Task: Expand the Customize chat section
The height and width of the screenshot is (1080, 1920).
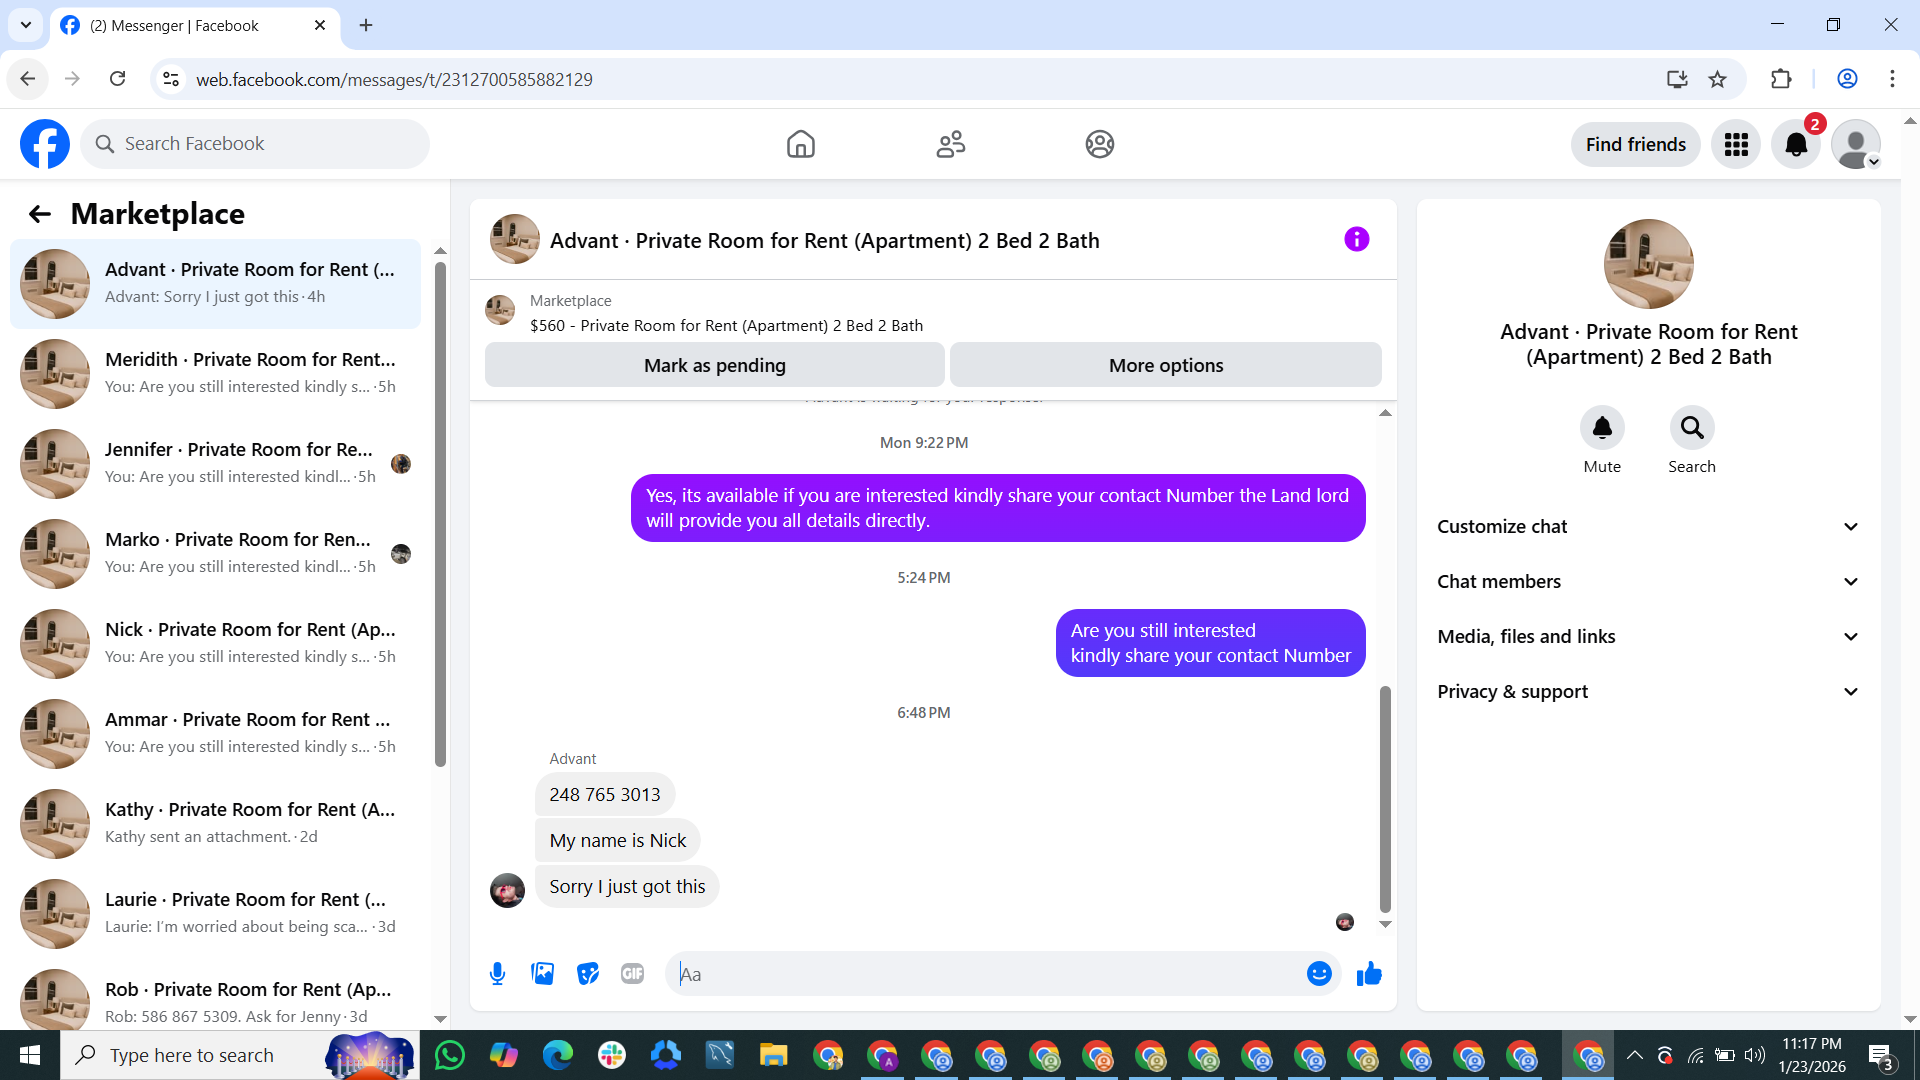Action: click(1648, 526)
